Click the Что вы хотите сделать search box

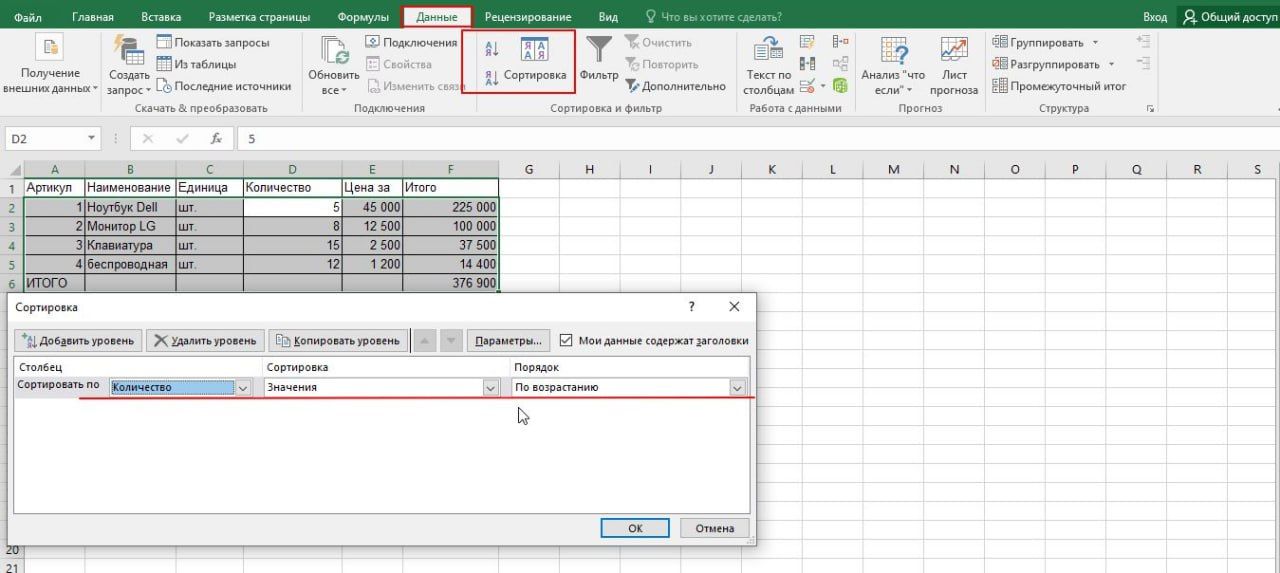click(714, 17)
